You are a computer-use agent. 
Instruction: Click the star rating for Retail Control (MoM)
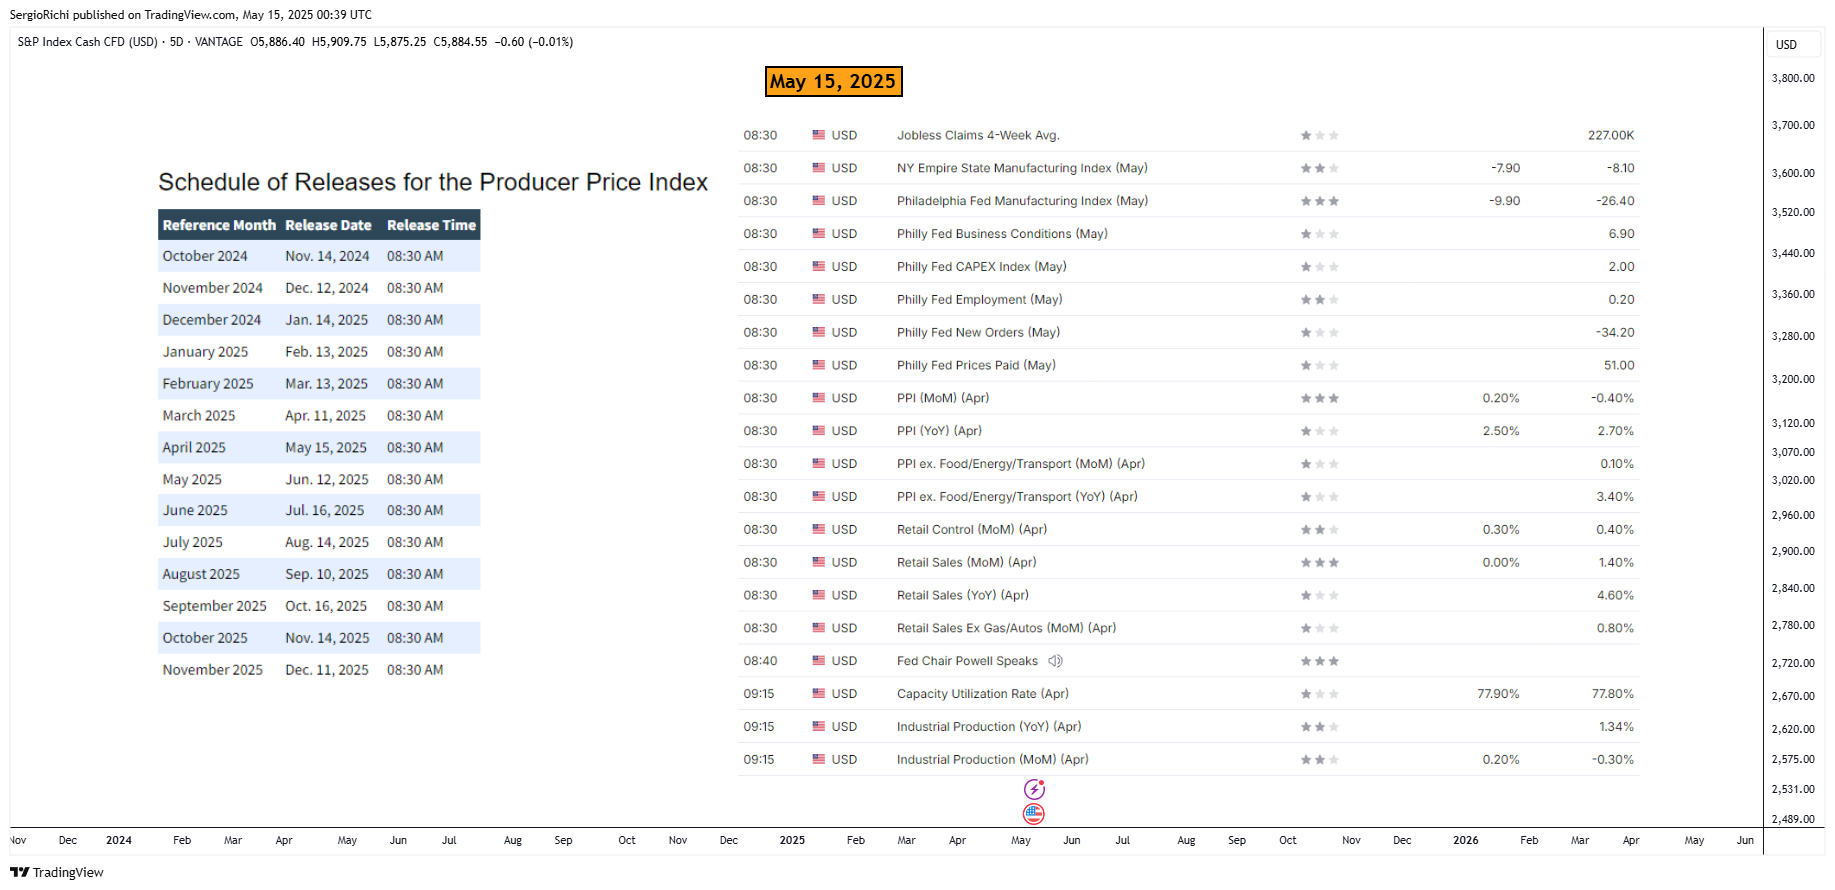pos(1319,530)
